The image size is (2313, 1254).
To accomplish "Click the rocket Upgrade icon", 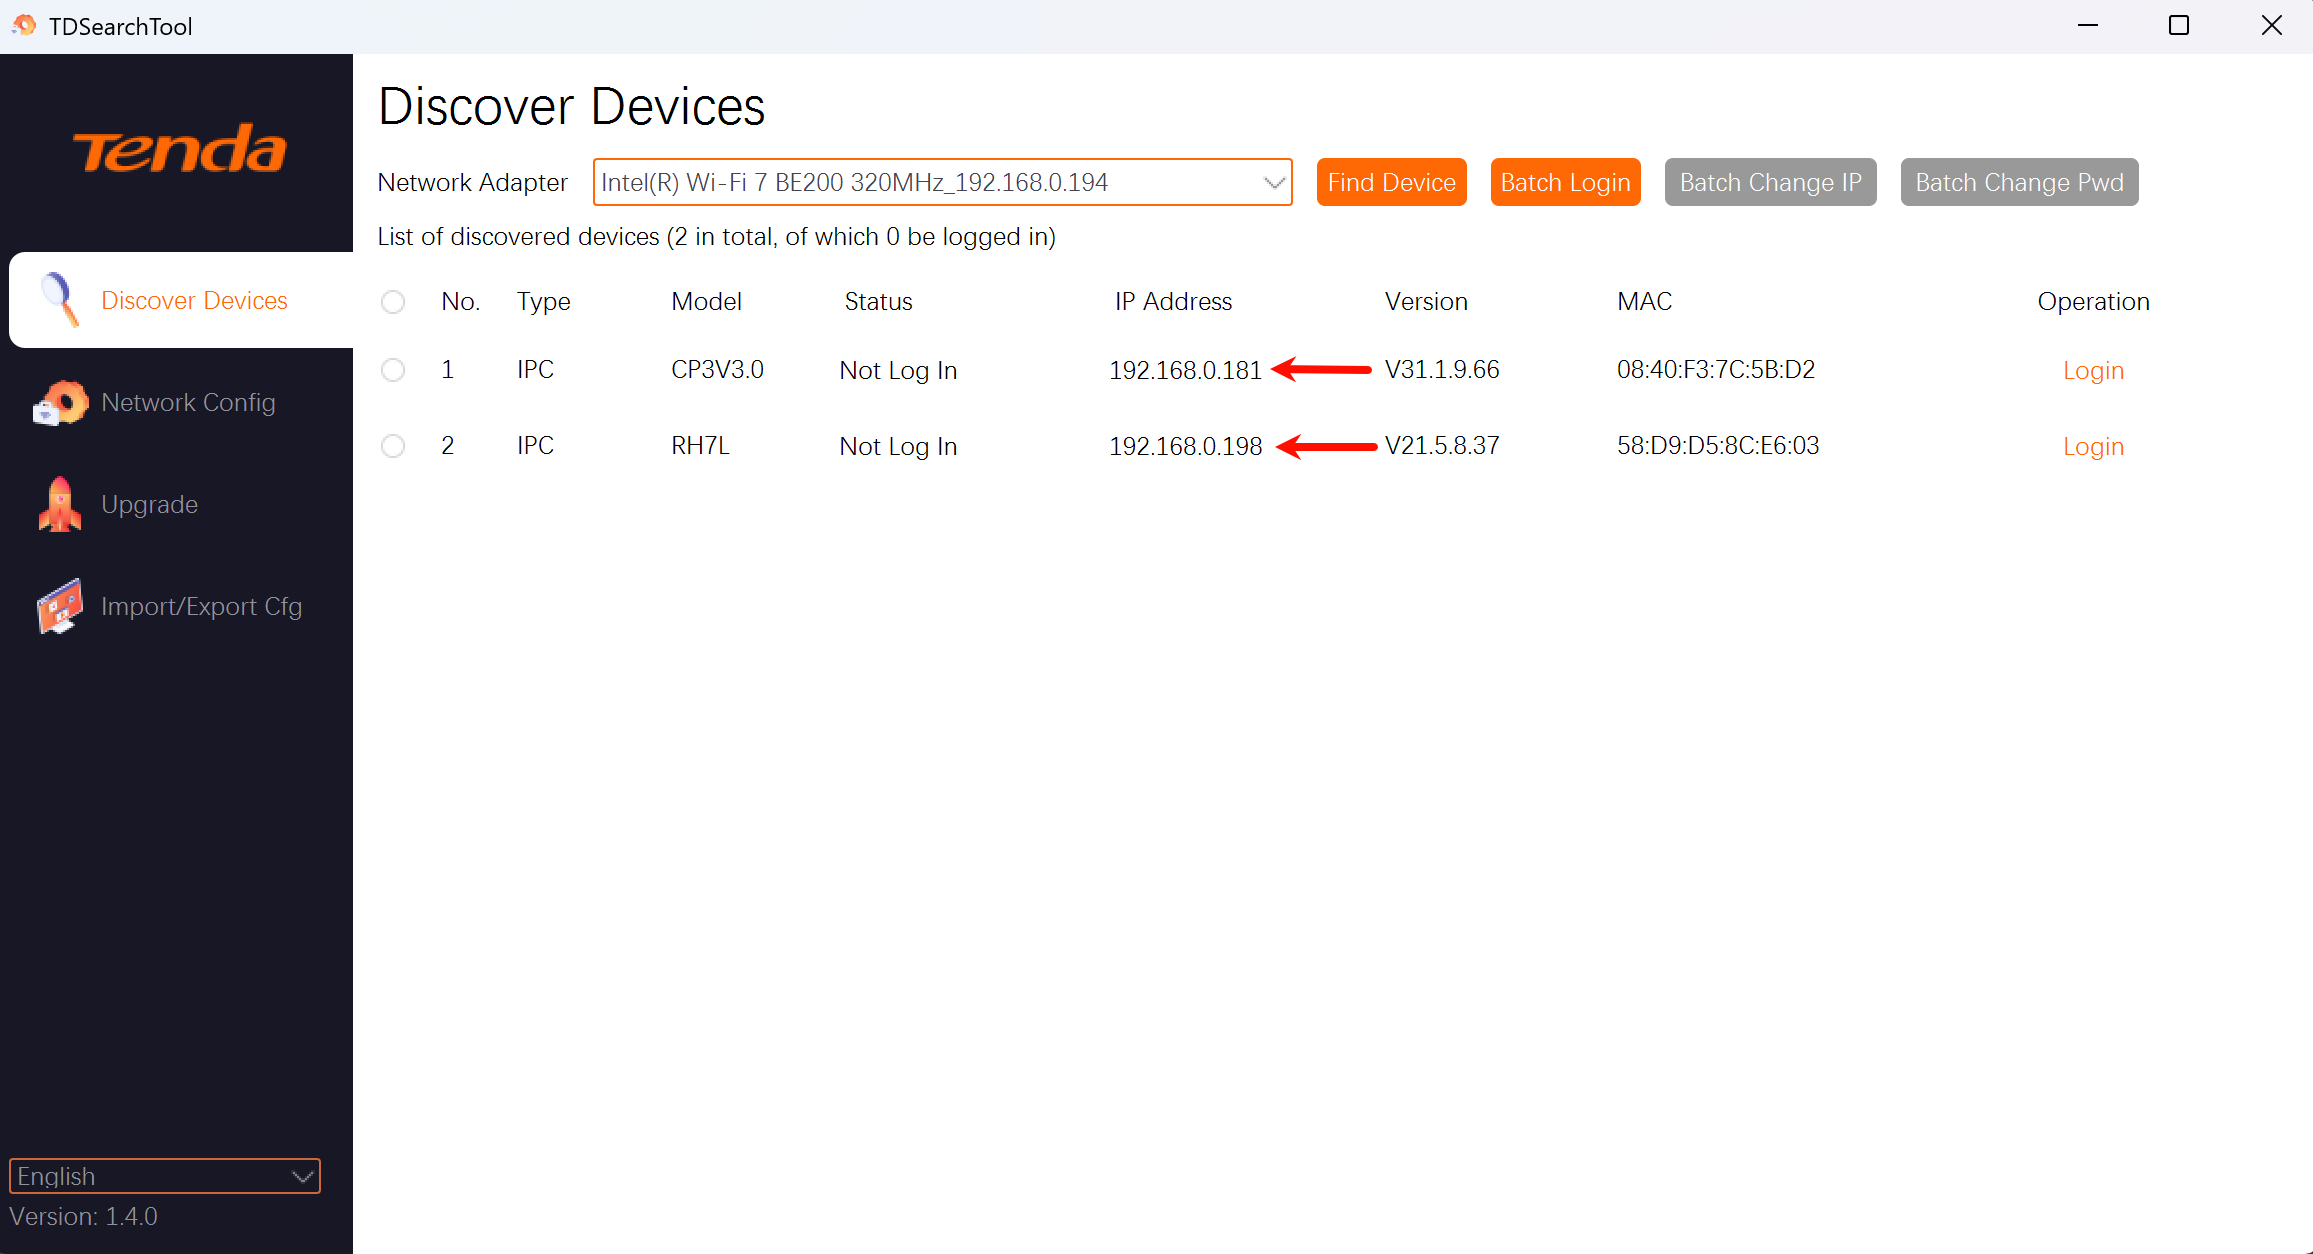I will pos(60,504).
